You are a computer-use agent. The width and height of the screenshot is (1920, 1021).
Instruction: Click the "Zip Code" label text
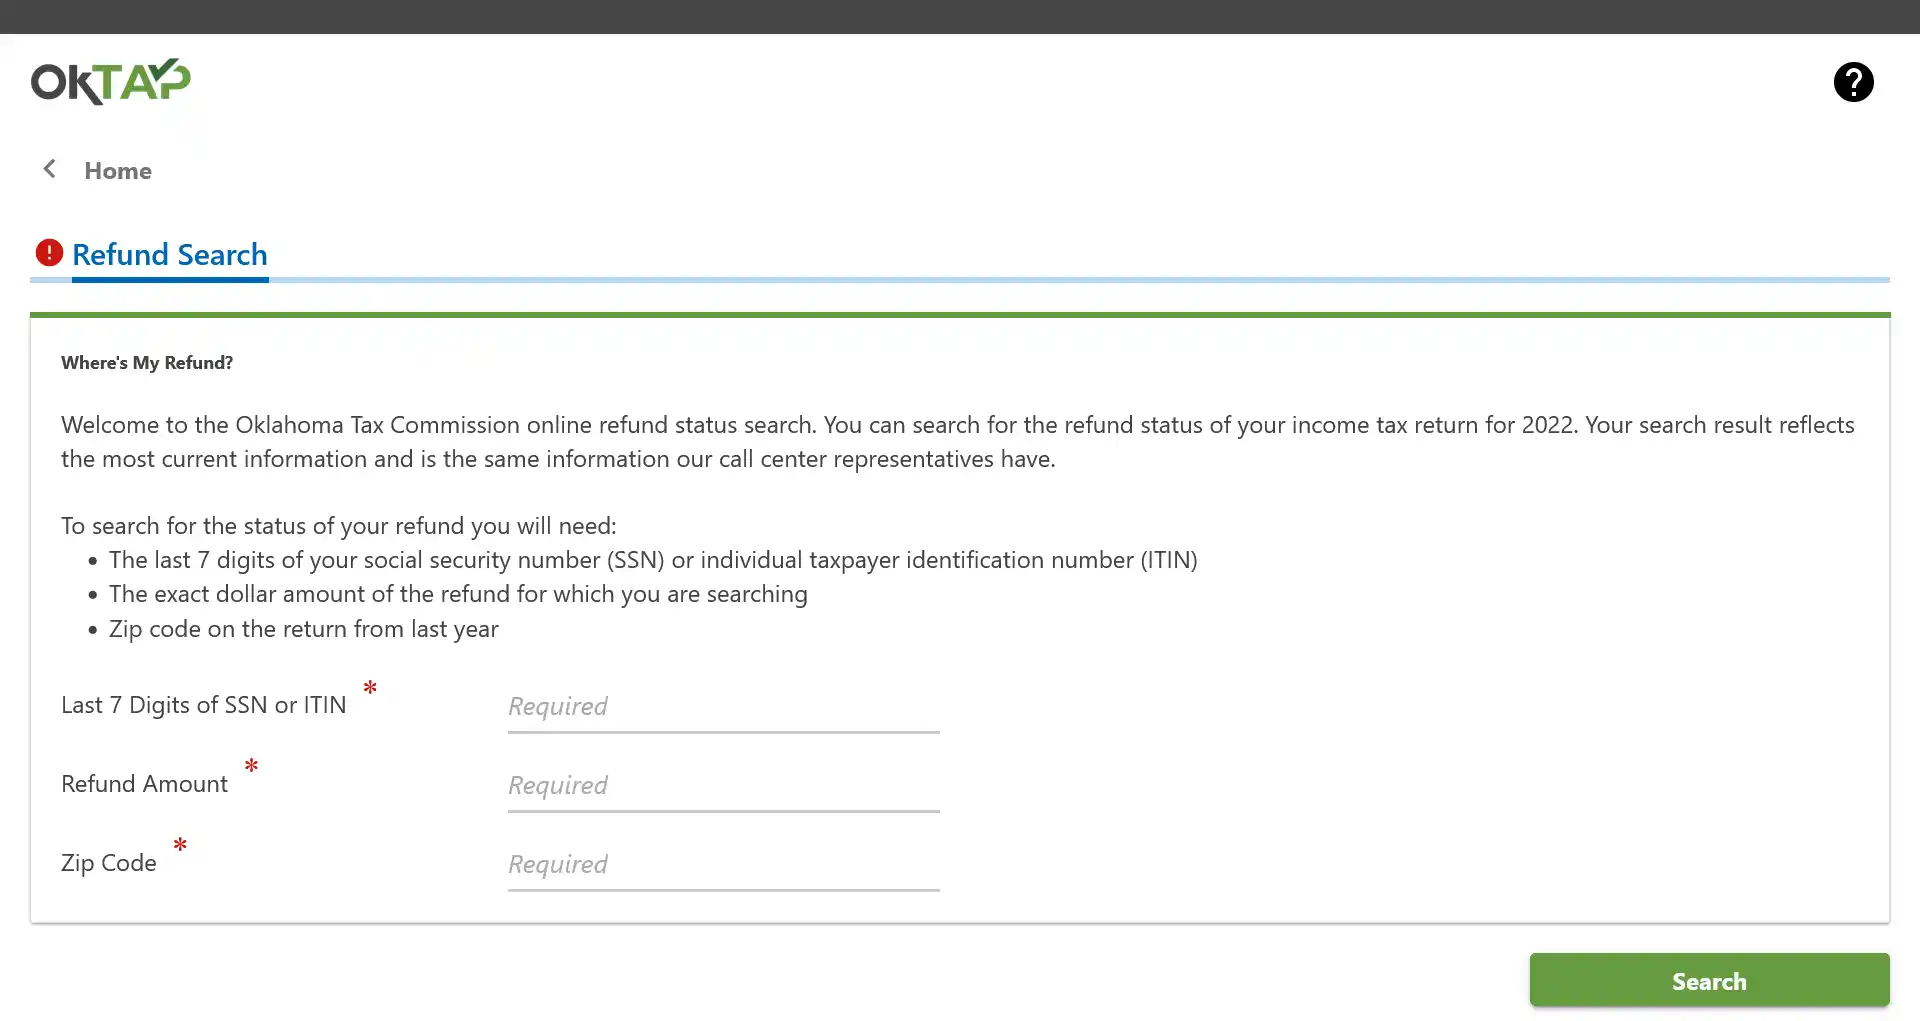click(x=109, y=863)
